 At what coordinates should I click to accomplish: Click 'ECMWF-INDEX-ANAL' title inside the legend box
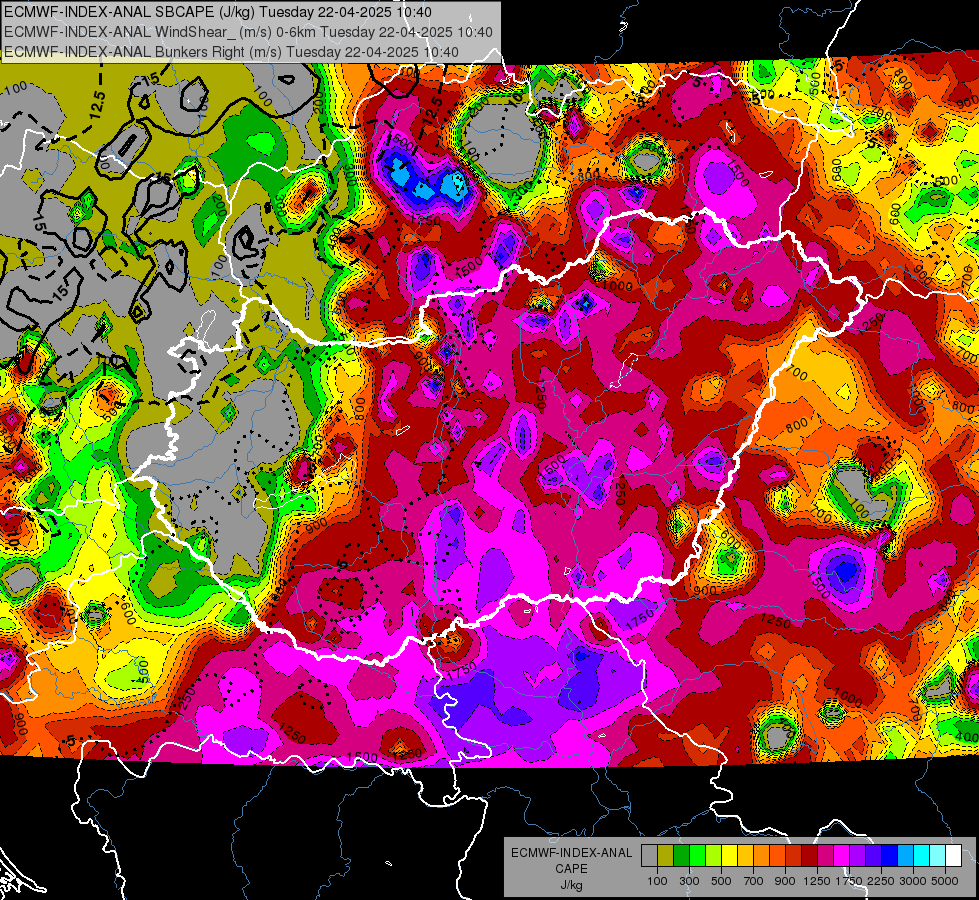[571, 853]
